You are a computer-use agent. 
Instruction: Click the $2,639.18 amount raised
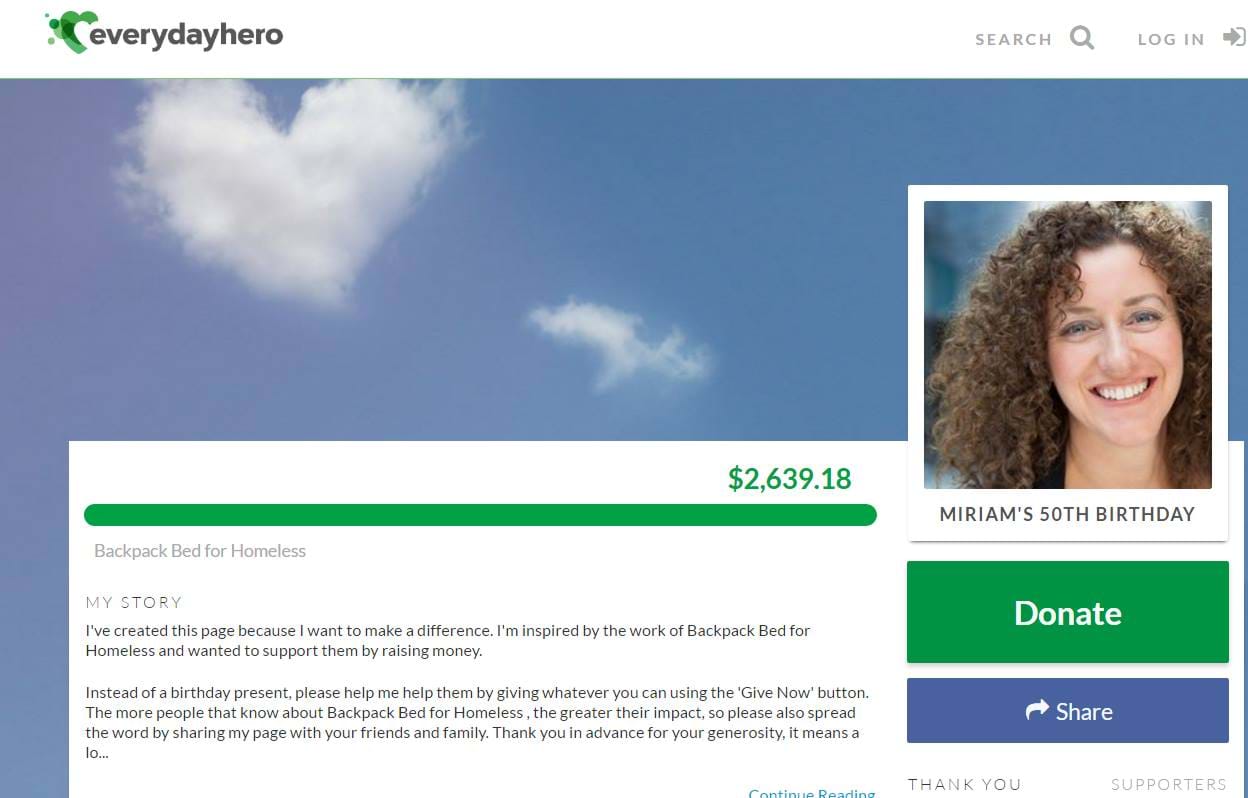click(x=790, y=479)
